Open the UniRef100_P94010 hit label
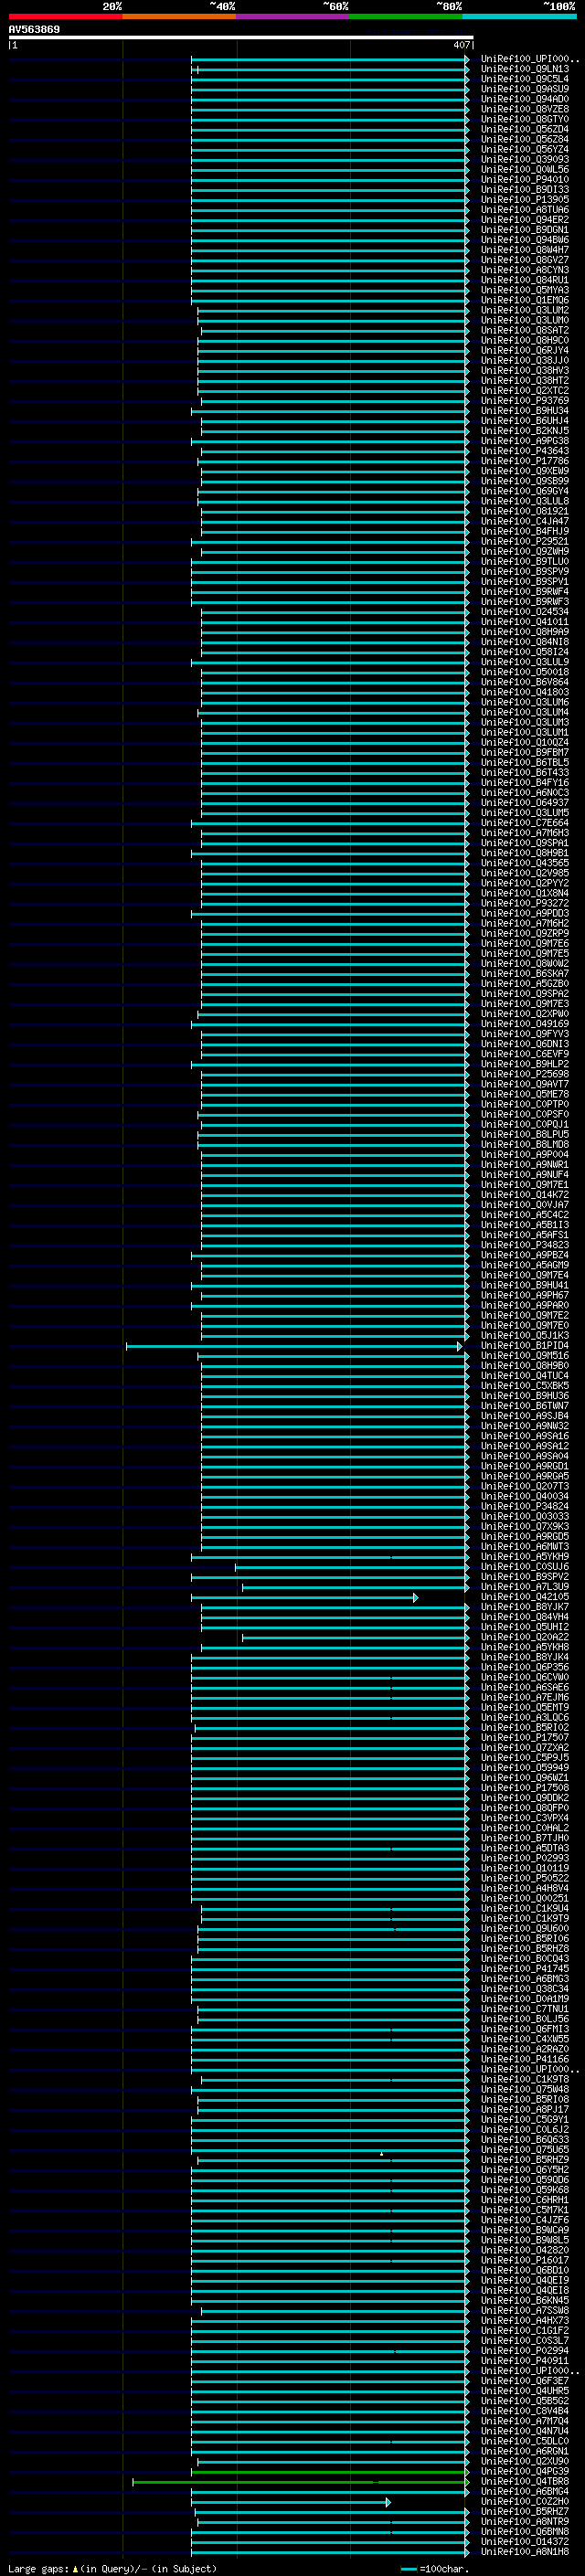The height and width of the screenshot is (2576, 585). click(x=525, y=179)
